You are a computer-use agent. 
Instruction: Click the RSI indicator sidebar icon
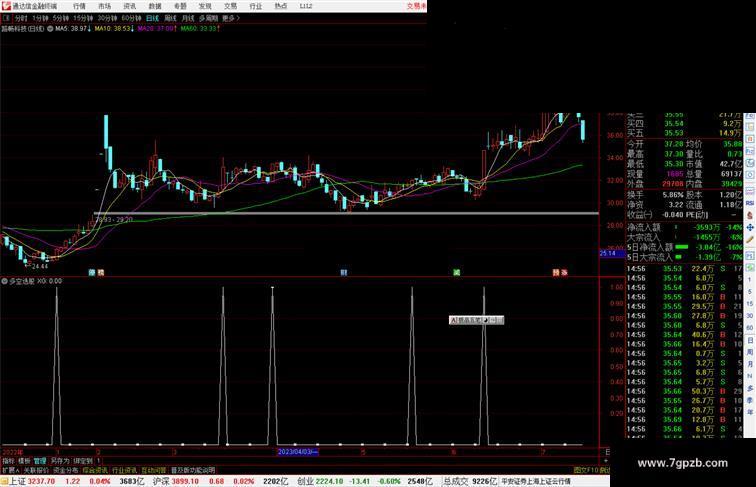(750, 203)
